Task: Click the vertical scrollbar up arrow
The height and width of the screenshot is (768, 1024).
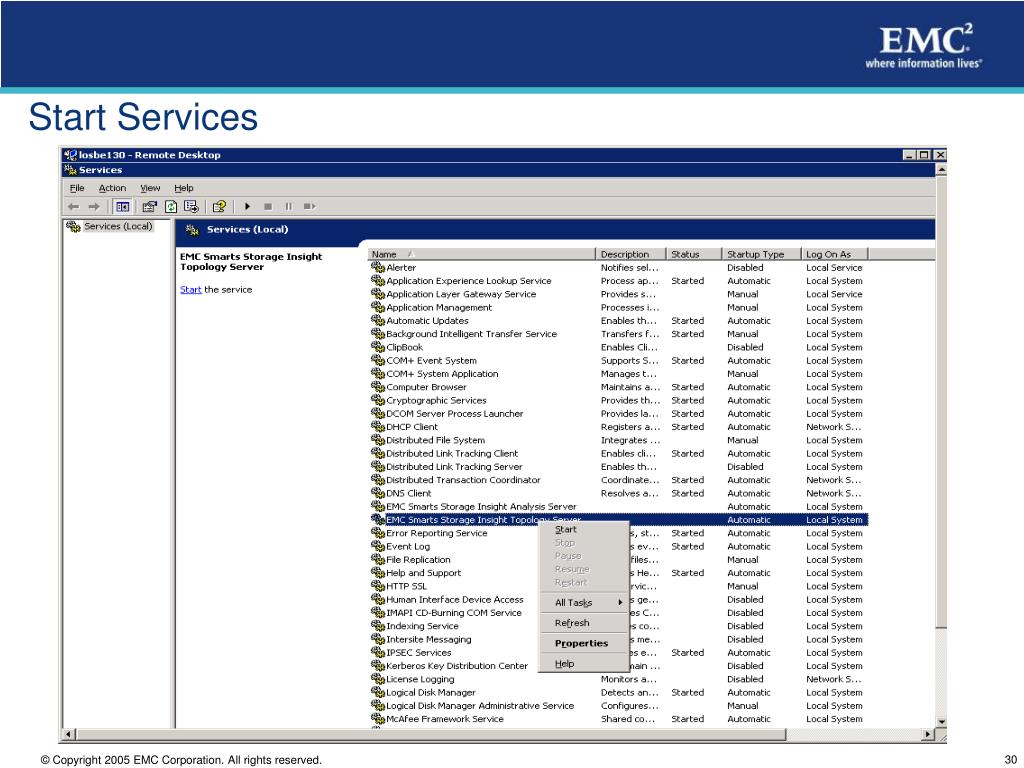Action: pyautogui.click(x=941, y=170)
